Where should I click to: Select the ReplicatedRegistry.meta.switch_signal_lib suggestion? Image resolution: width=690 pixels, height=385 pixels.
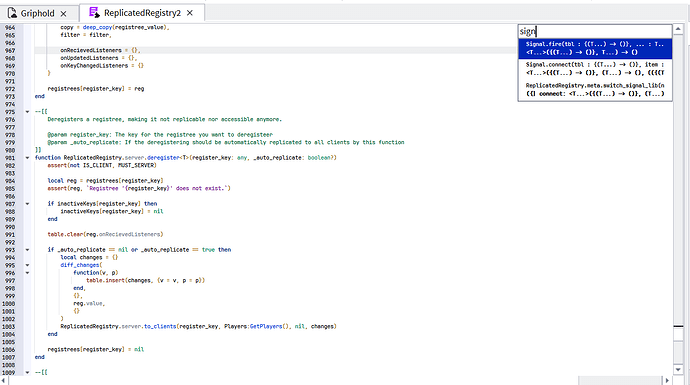595,89
